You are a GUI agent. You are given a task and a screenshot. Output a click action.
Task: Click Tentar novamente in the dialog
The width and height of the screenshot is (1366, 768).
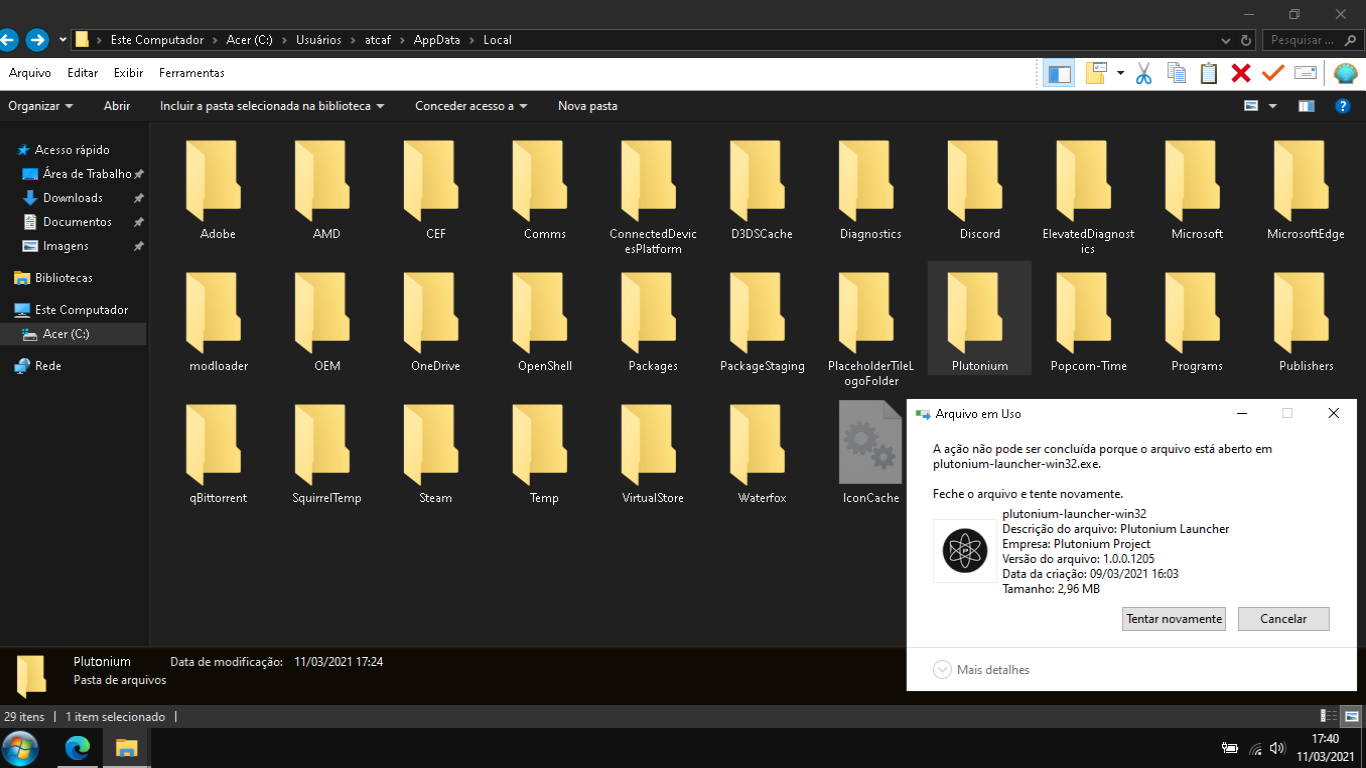[x=1174, y=619]
